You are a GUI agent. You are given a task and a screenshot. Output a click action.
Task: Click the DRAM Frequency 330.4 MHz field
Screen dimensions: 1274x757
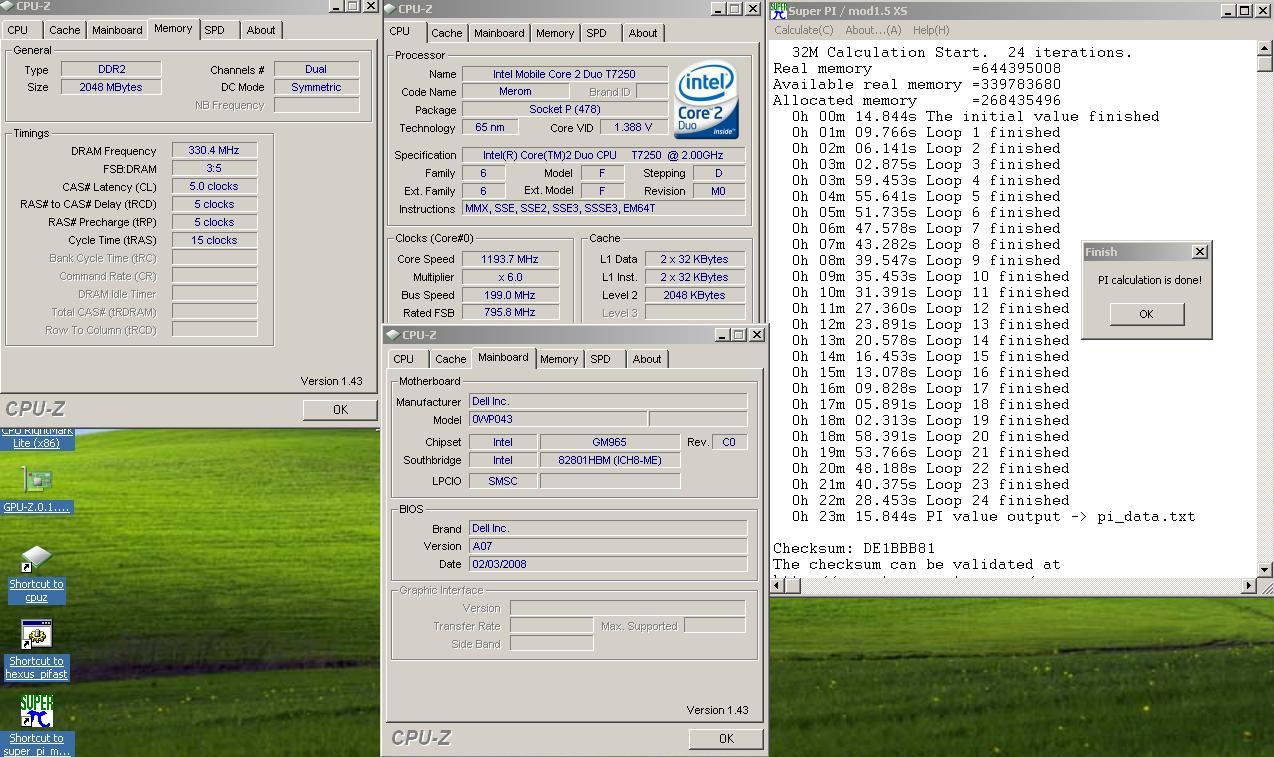click(x=214, y=151)
